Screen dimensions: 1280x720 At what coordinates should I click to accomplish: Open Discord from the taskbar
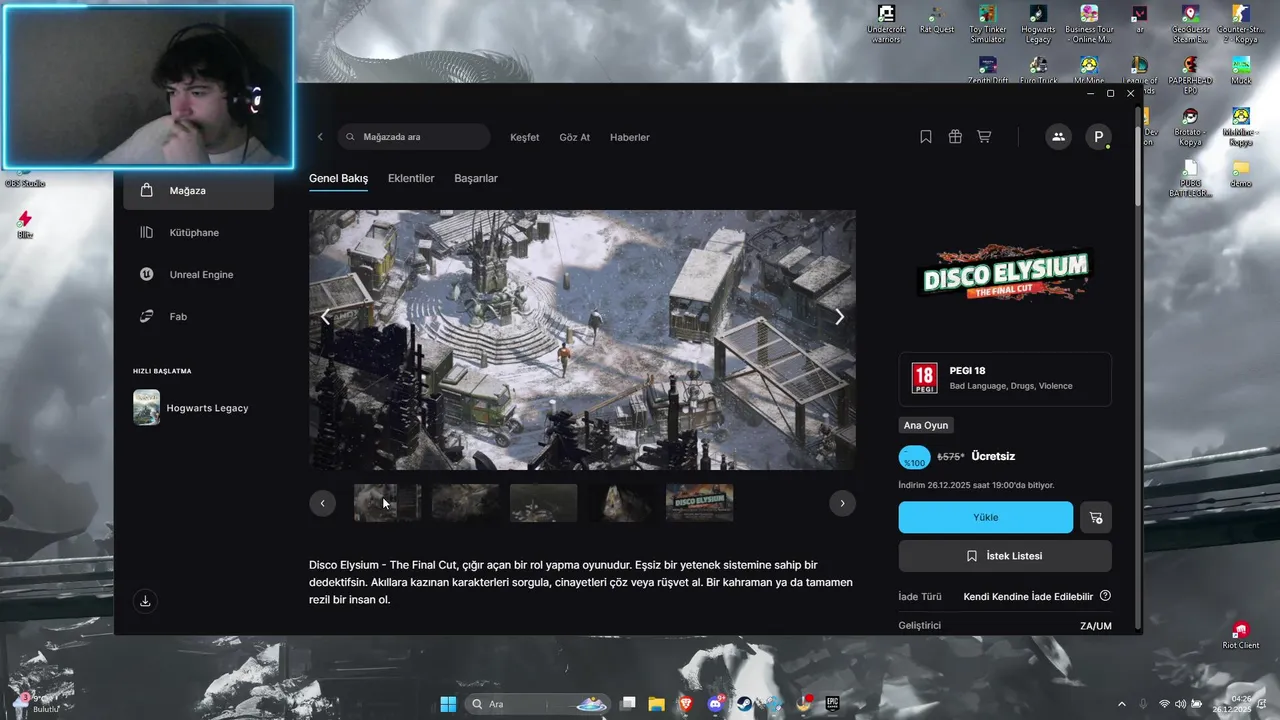click(715, 704)
